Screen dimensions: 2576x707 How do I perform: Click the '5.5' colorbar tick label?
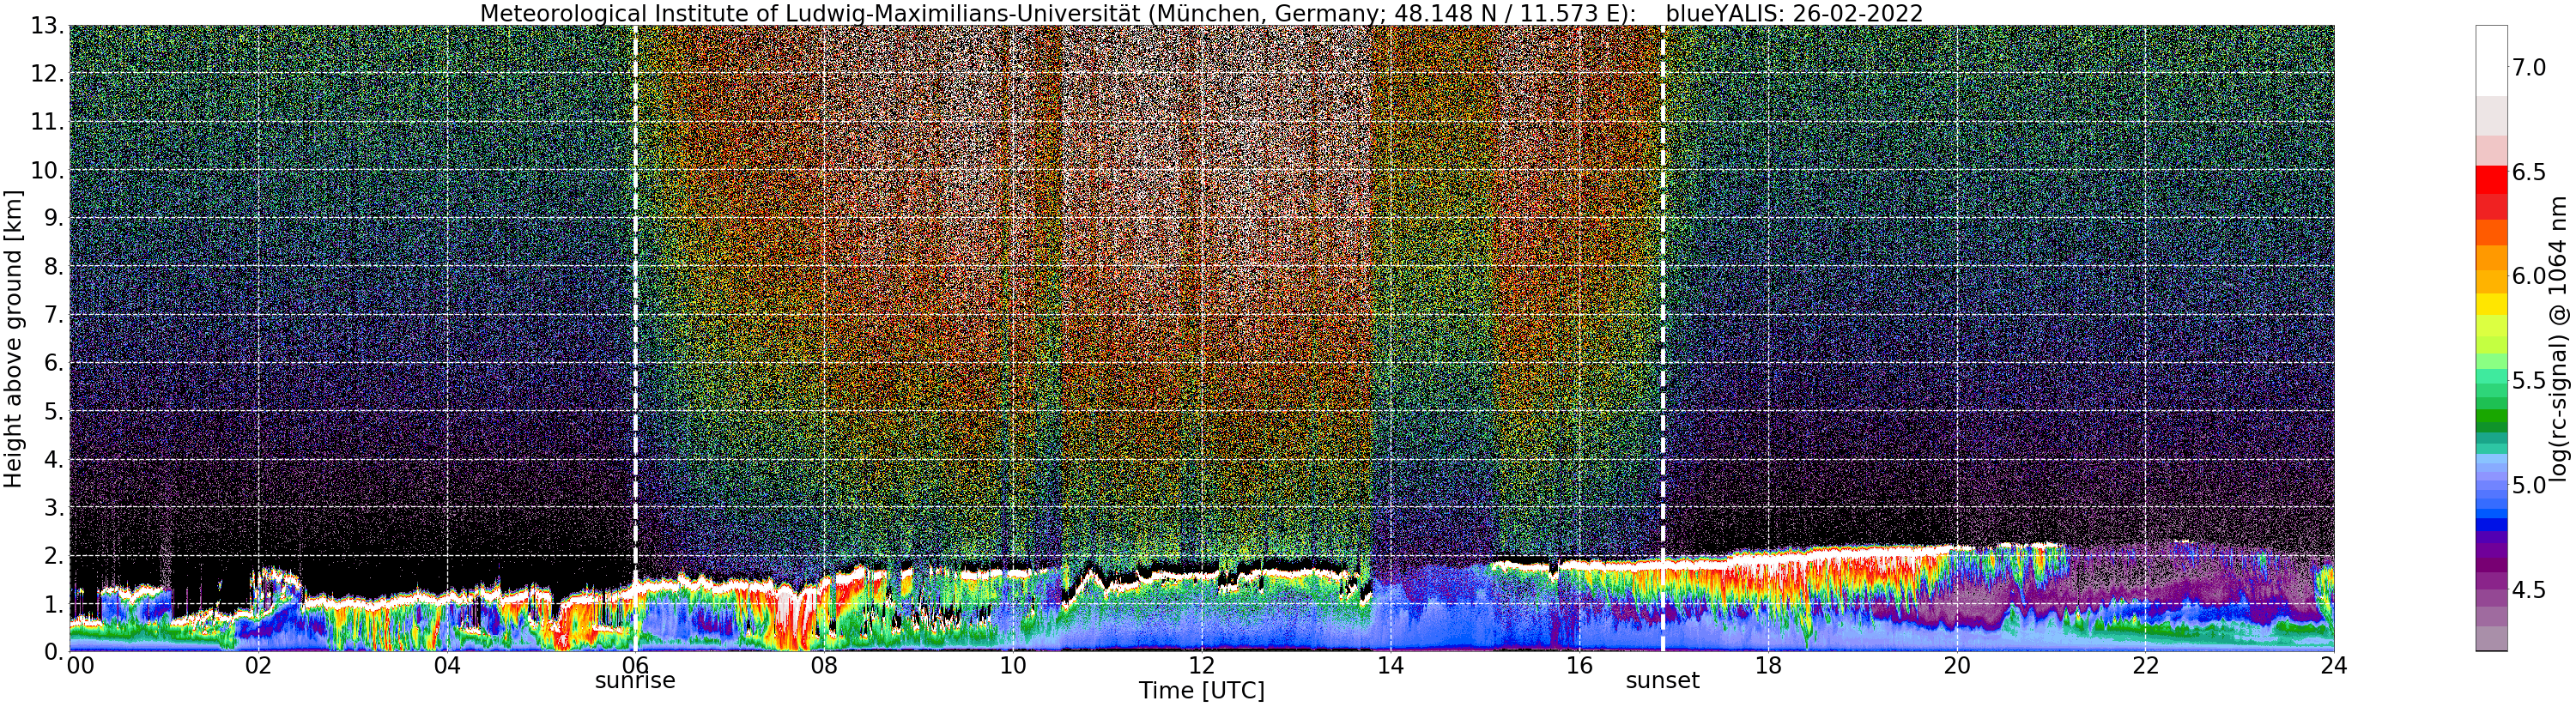(2529, 380)
